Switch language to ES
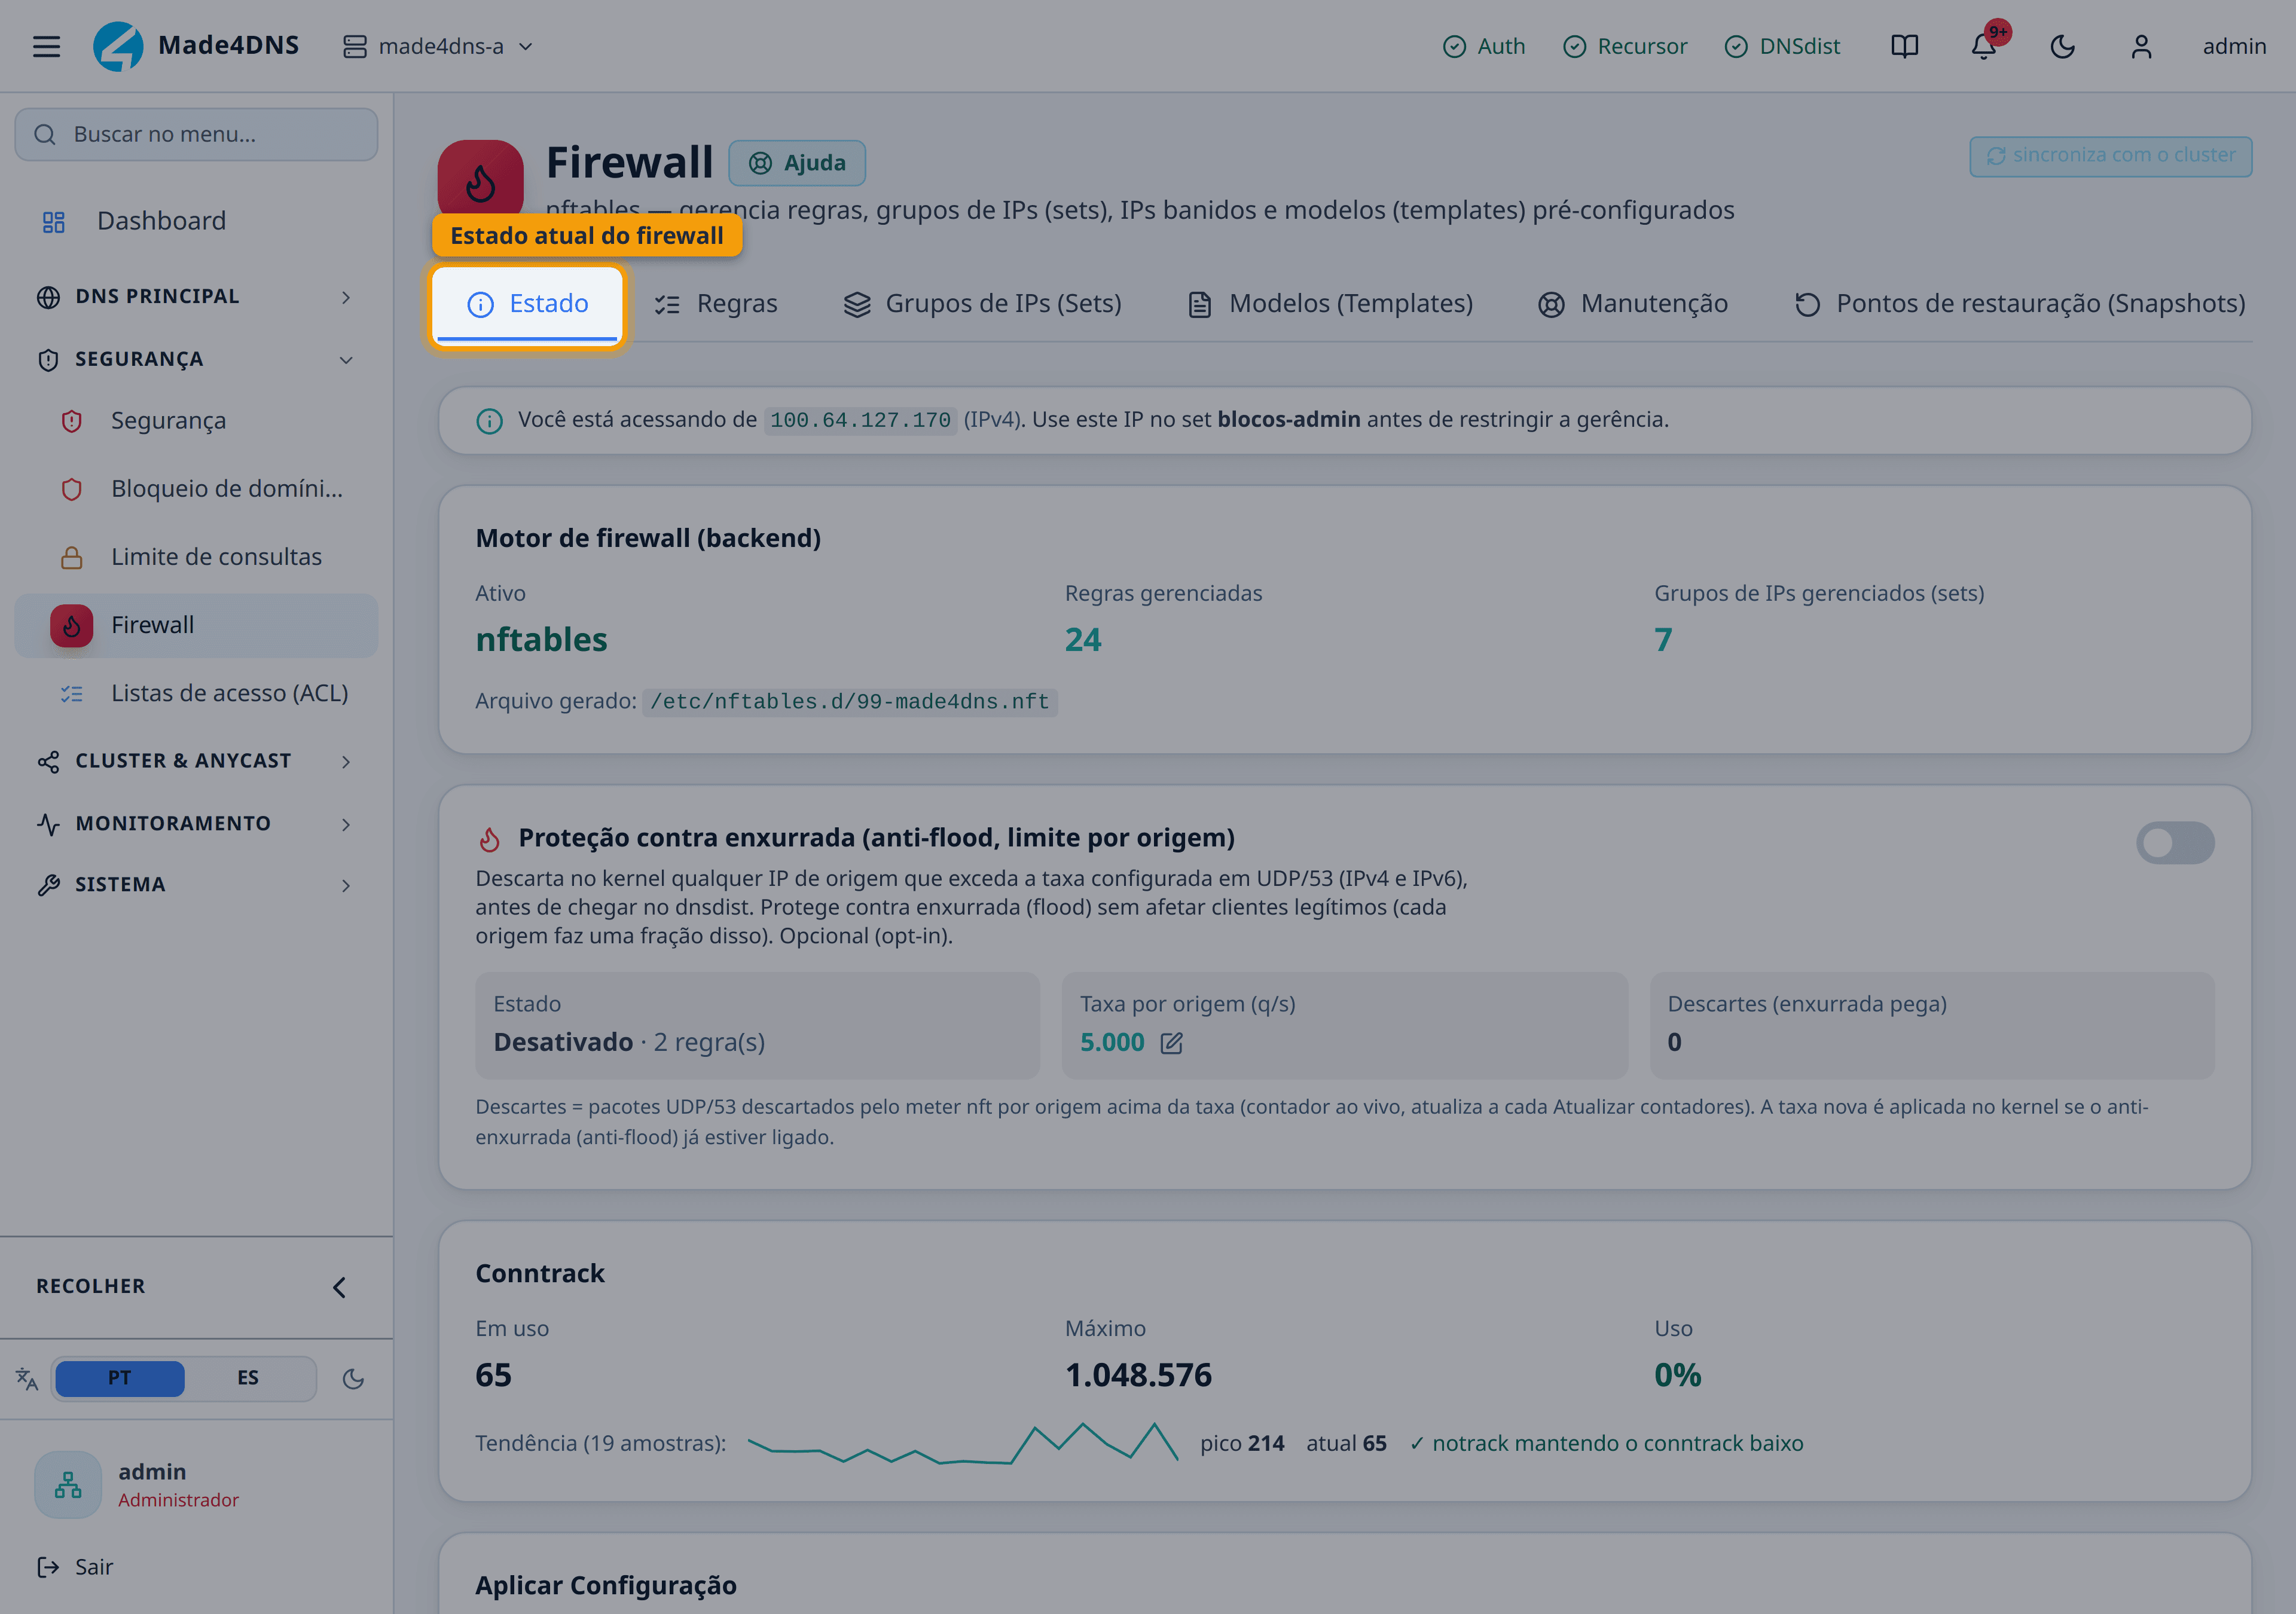Image resolution: width=2296 pixels, height=1614 pixels. click(248, 1378)
